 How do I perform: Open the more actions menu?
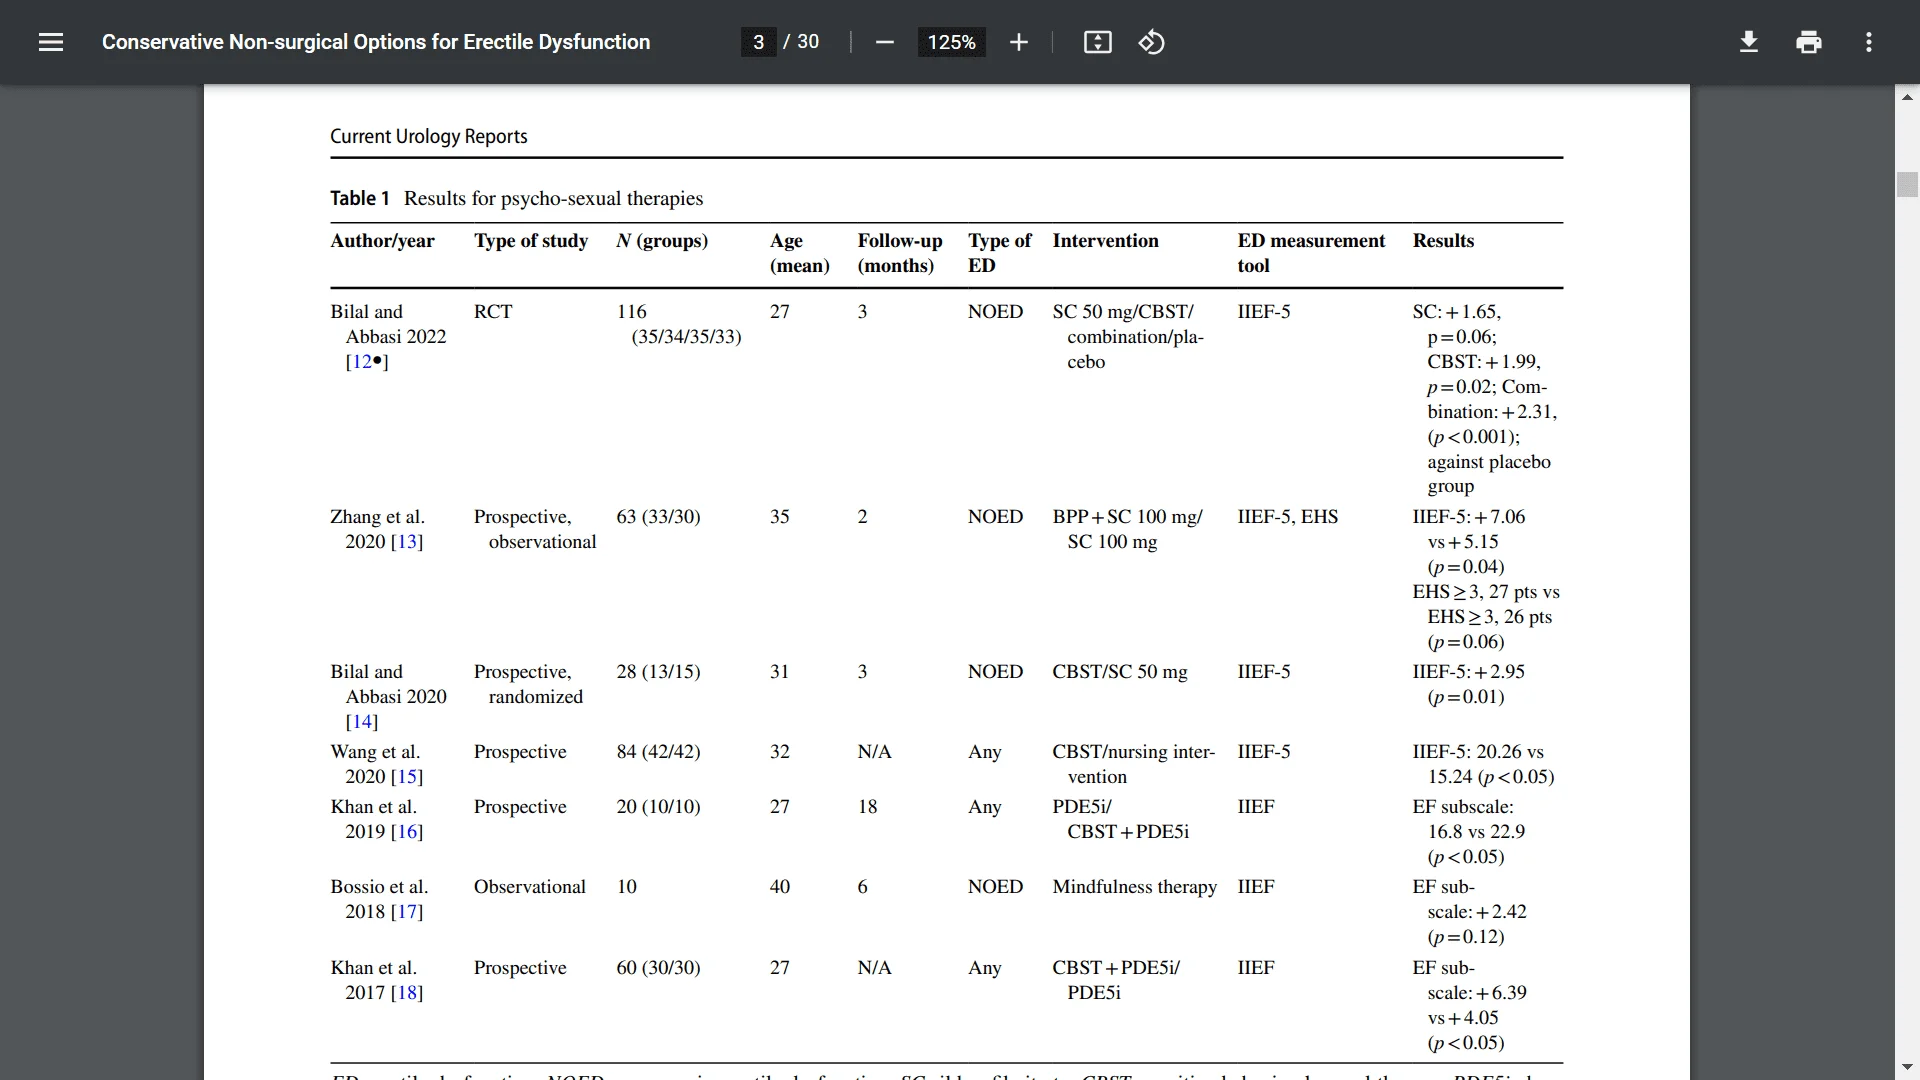click(1868, 42)
